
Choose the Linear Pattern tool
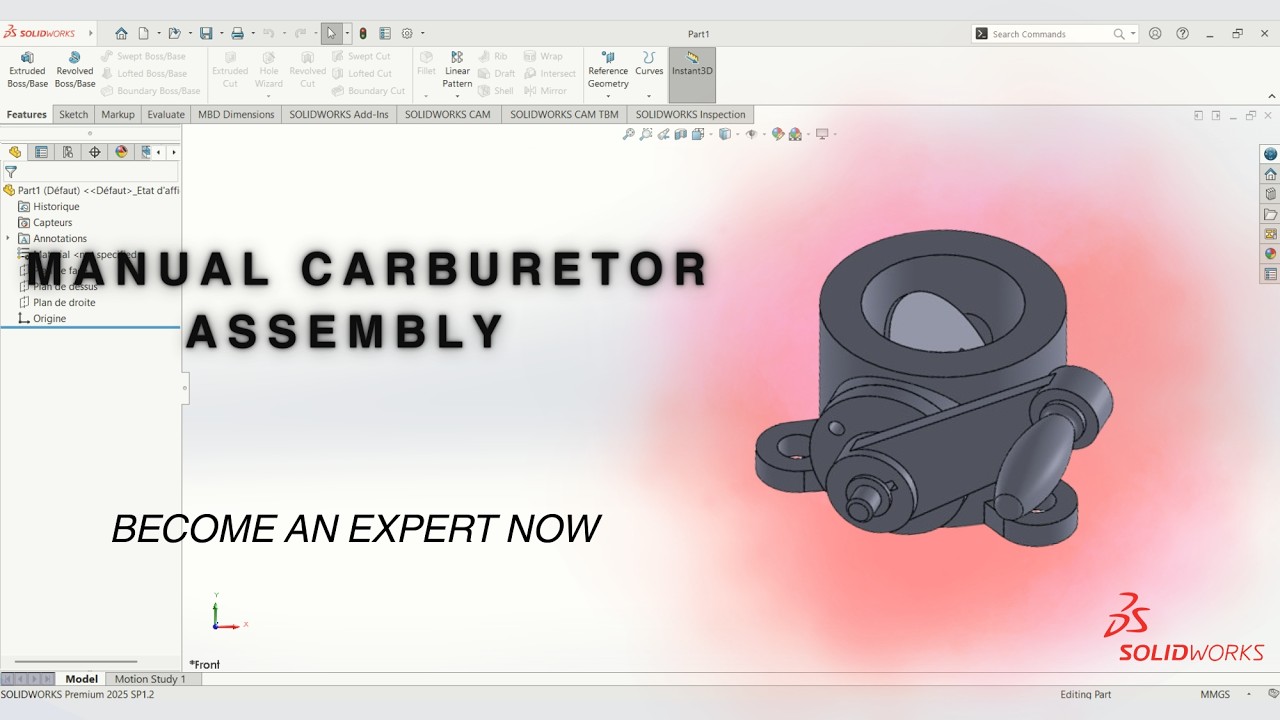coord(457,70)
